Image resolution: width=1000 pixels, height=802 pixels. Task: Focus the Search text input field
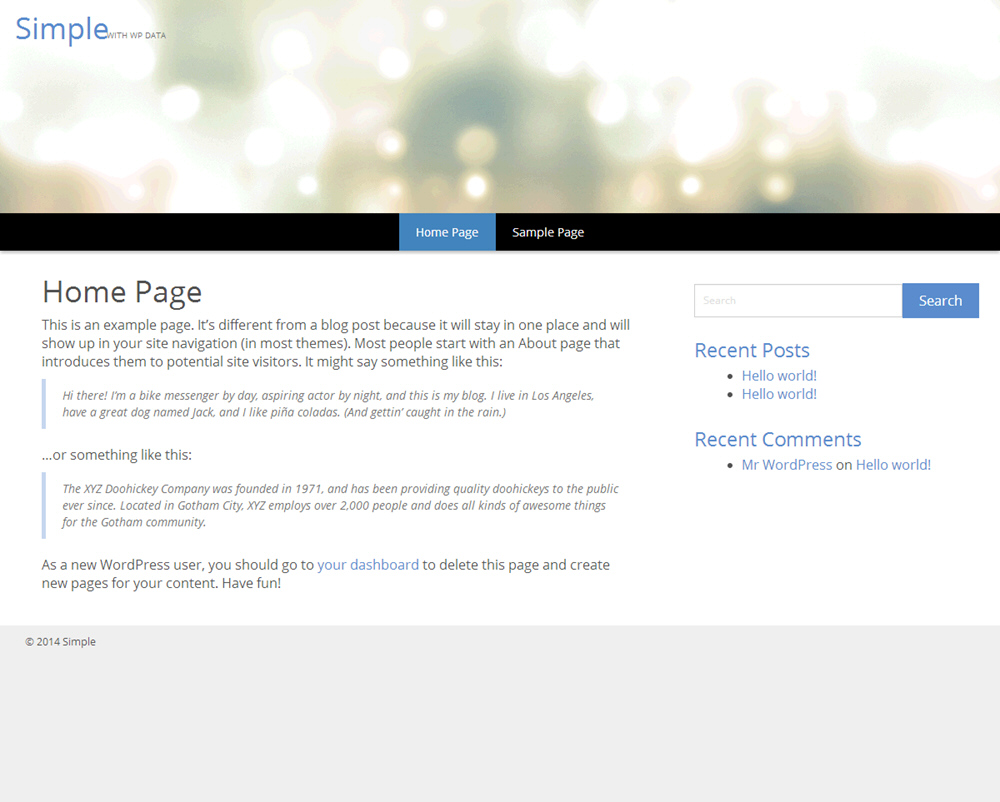(797, 300)
